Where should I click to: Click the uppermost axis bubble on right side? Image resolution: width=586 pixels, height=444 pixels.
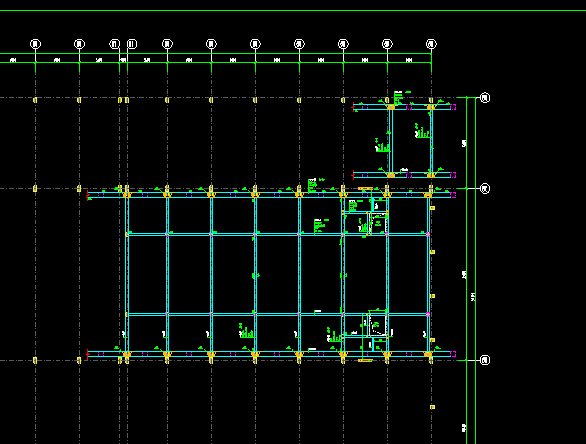click(485, 98)
